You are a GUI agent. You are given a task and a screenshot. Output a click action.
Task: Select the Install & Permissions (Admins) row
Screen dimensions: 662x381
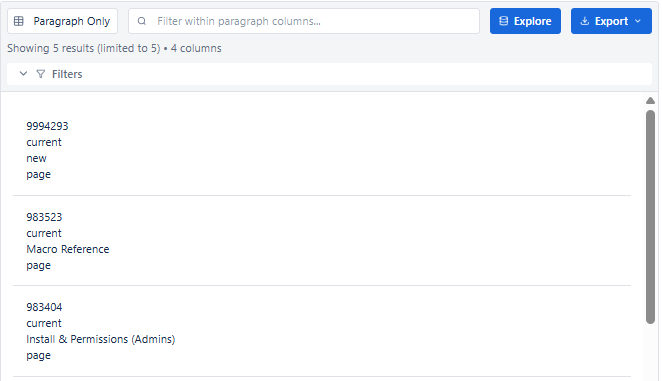(x=322, y=331)
